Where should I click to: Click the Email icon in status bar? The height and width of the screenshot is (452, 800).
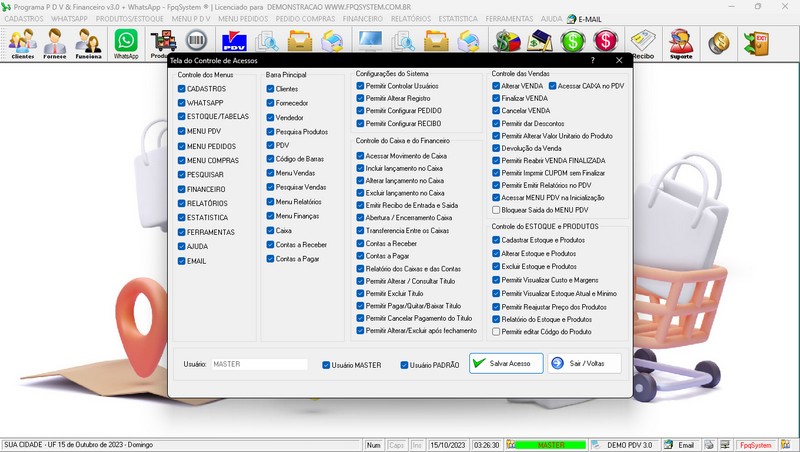668,445
